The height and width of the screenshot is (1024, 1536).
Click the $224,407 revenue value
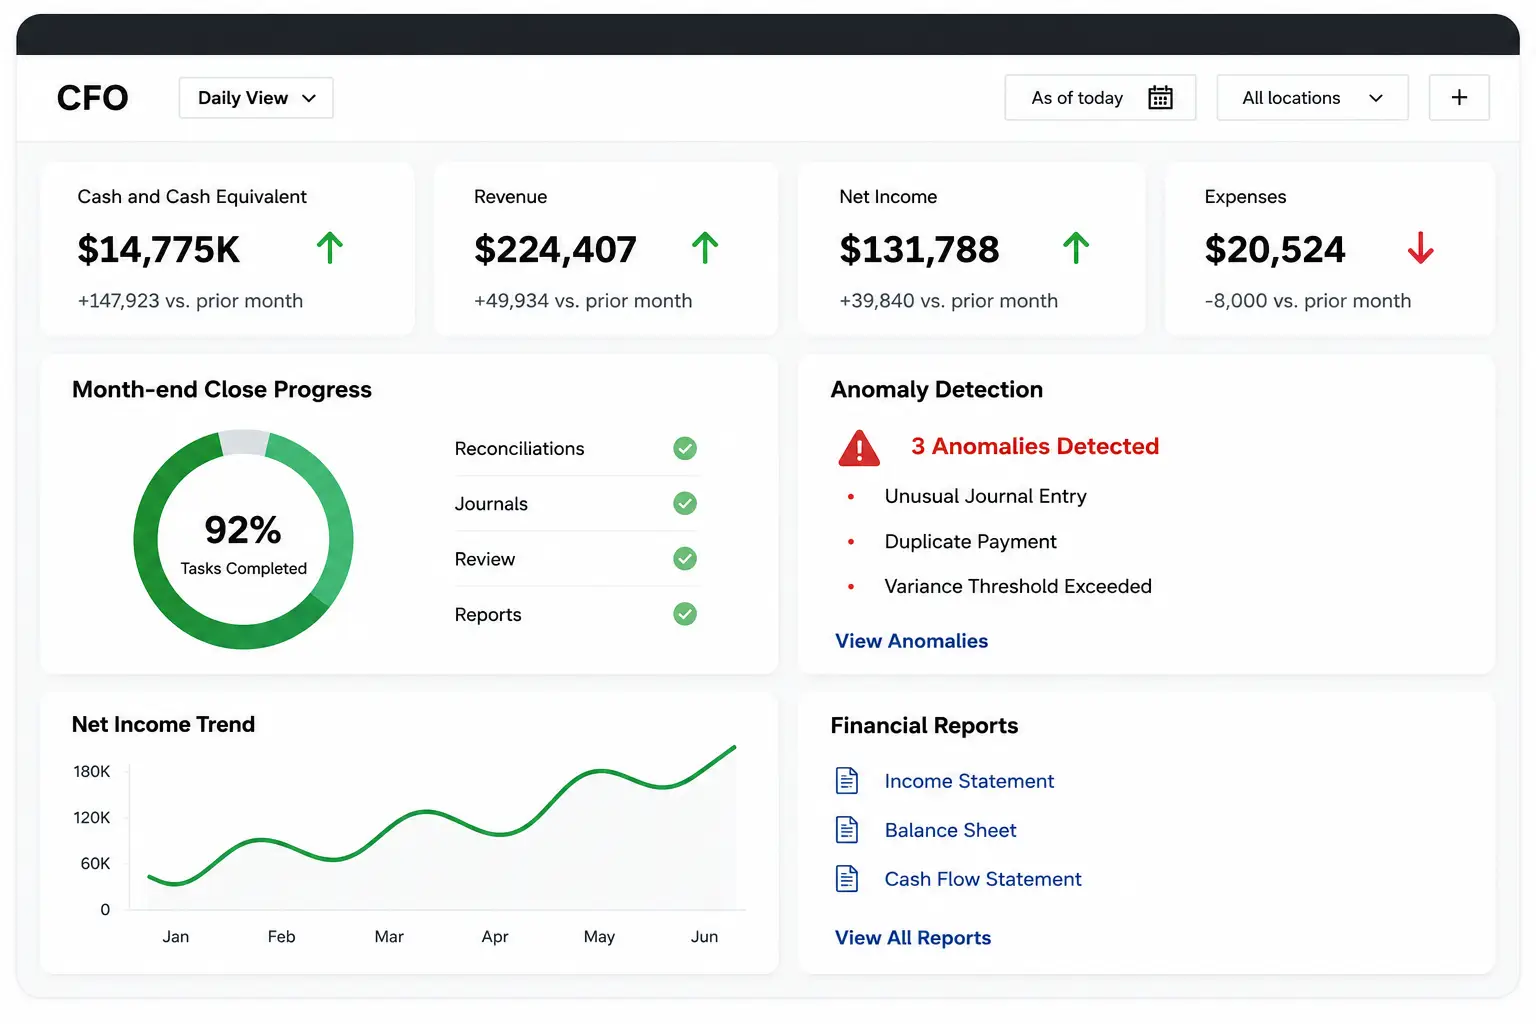coord(555,249)
